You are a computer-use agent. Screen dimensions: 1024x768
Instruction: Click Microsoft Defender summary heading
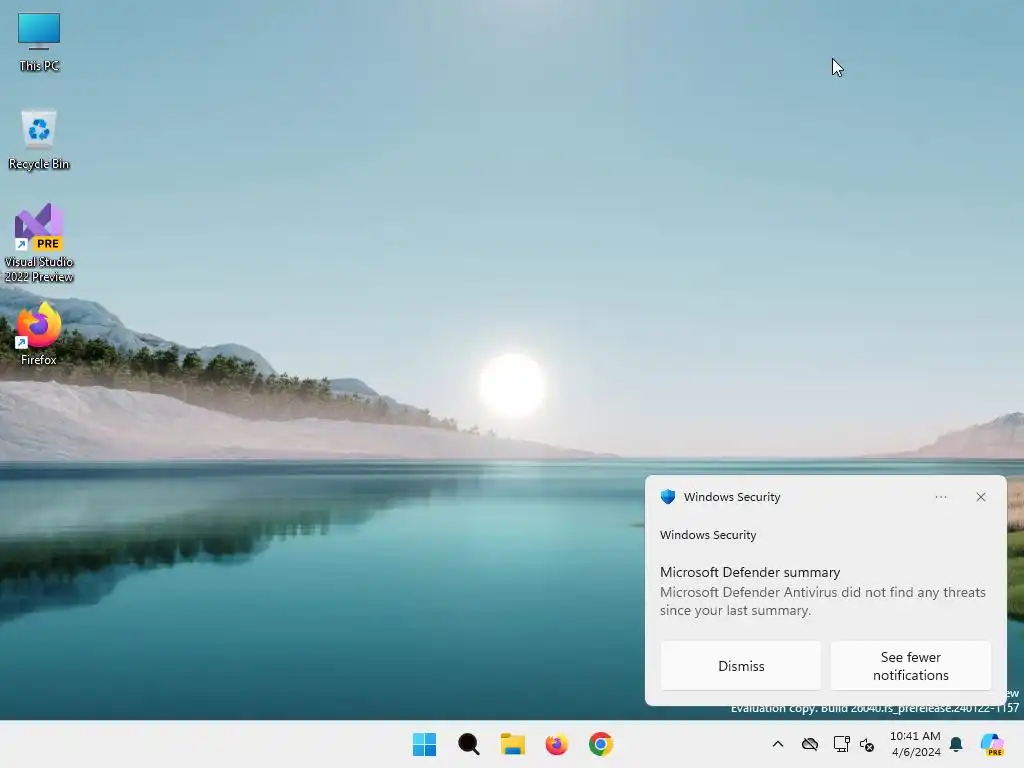pos(750,572)
